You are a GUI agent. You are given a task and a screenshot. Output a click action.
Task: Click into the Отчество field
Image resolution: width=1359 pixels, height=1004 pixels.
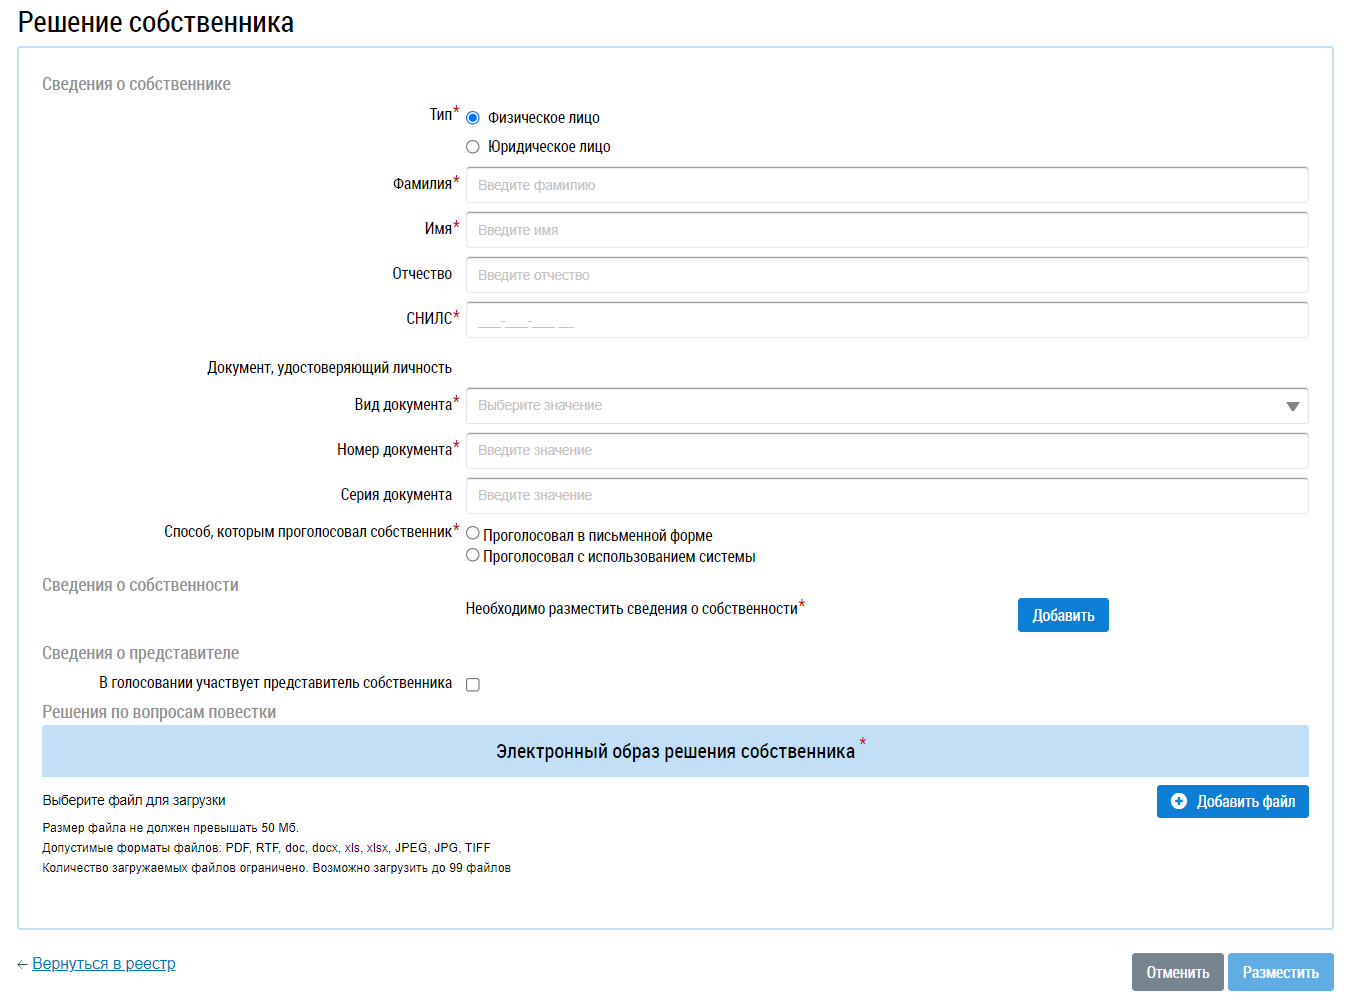click(x=886, y=275)
